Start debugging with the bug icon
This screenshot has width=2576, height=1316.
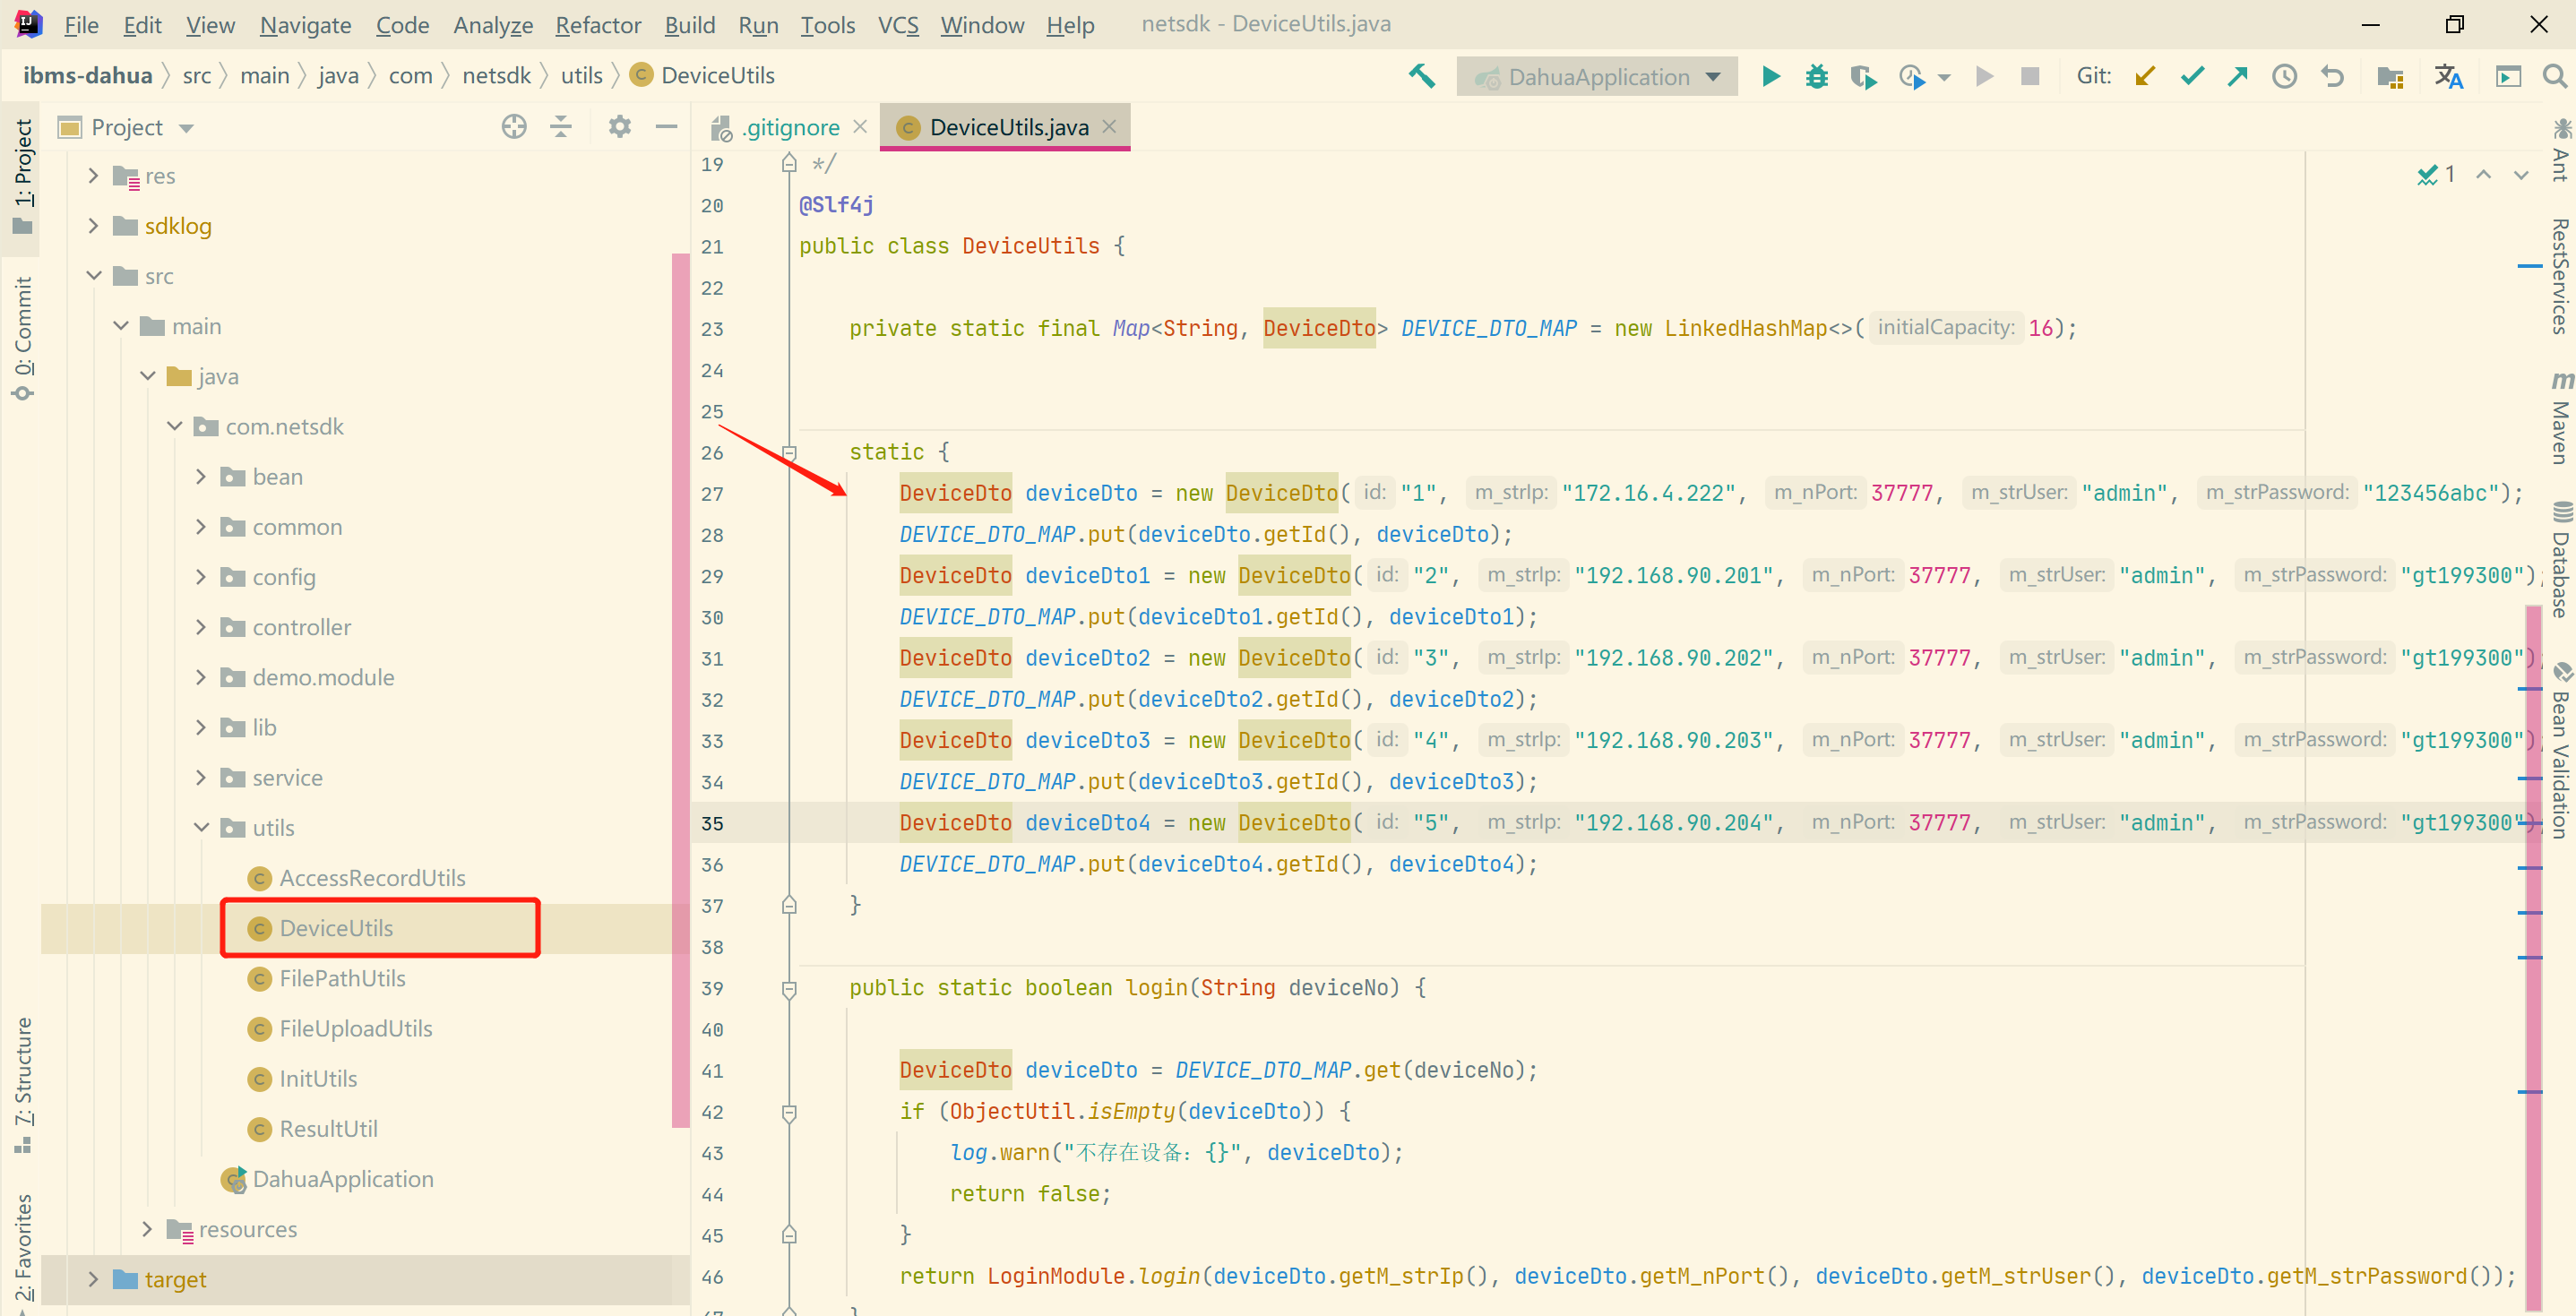1816,76
